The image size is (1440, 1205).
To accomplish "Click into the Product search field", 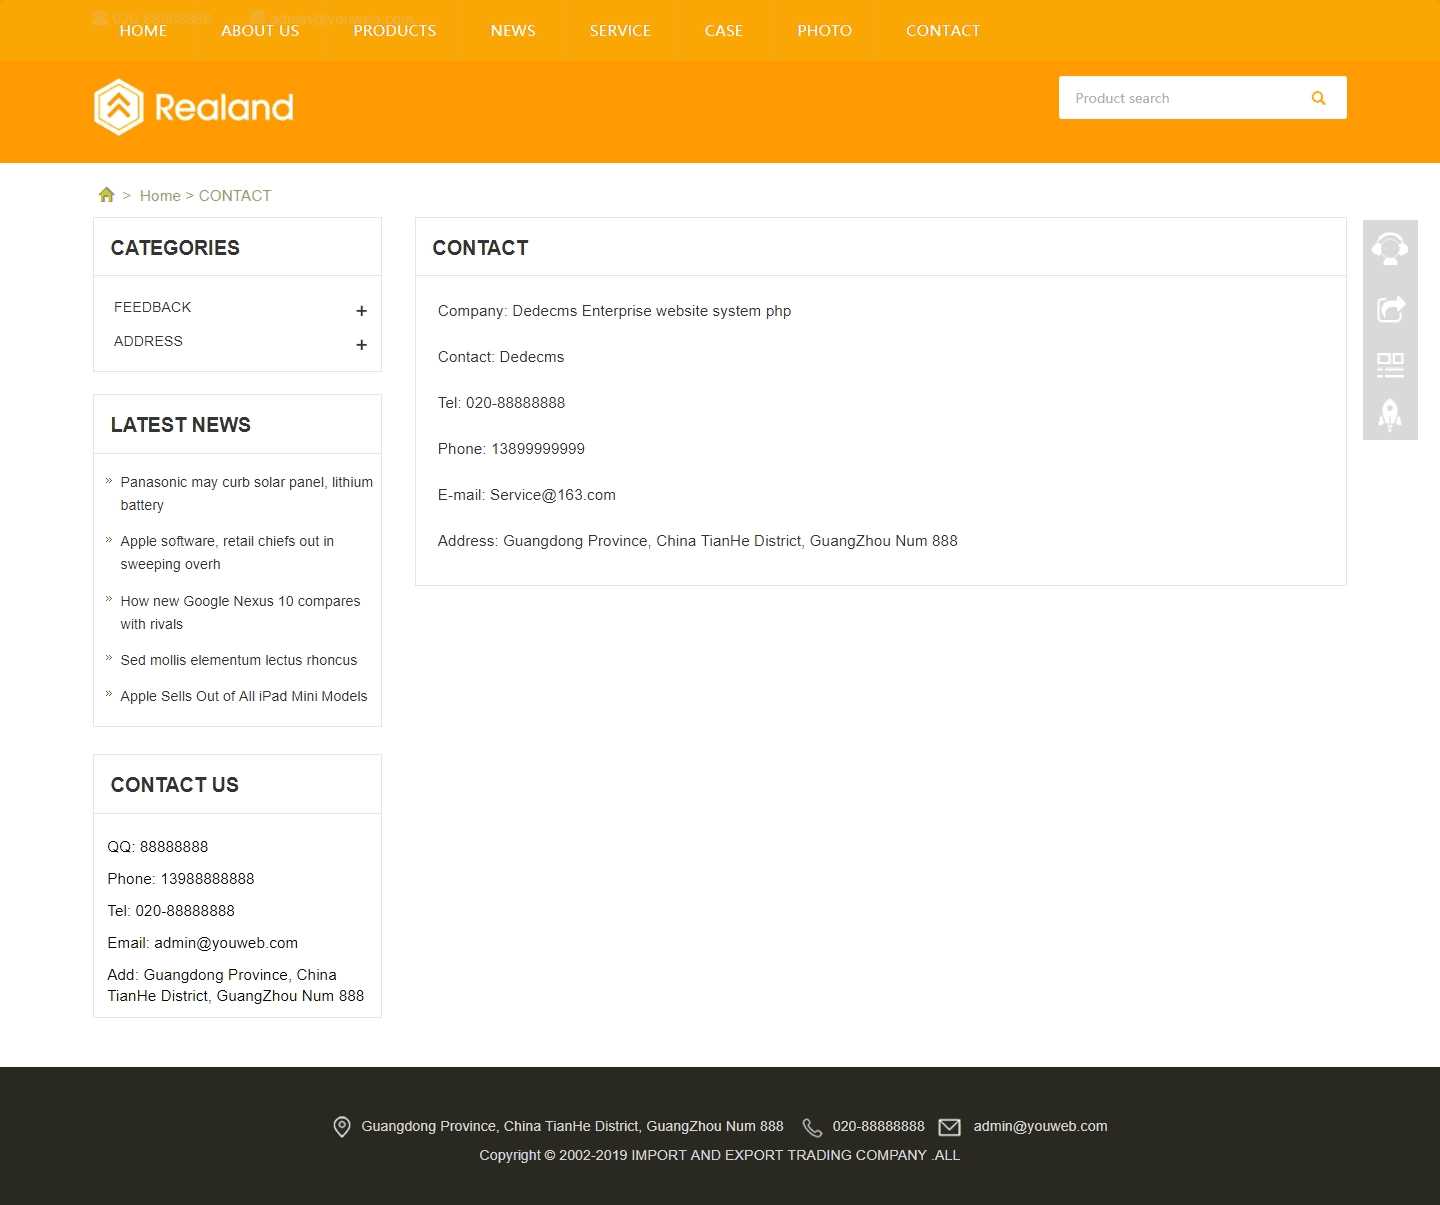I will (x=1180, y=98).
